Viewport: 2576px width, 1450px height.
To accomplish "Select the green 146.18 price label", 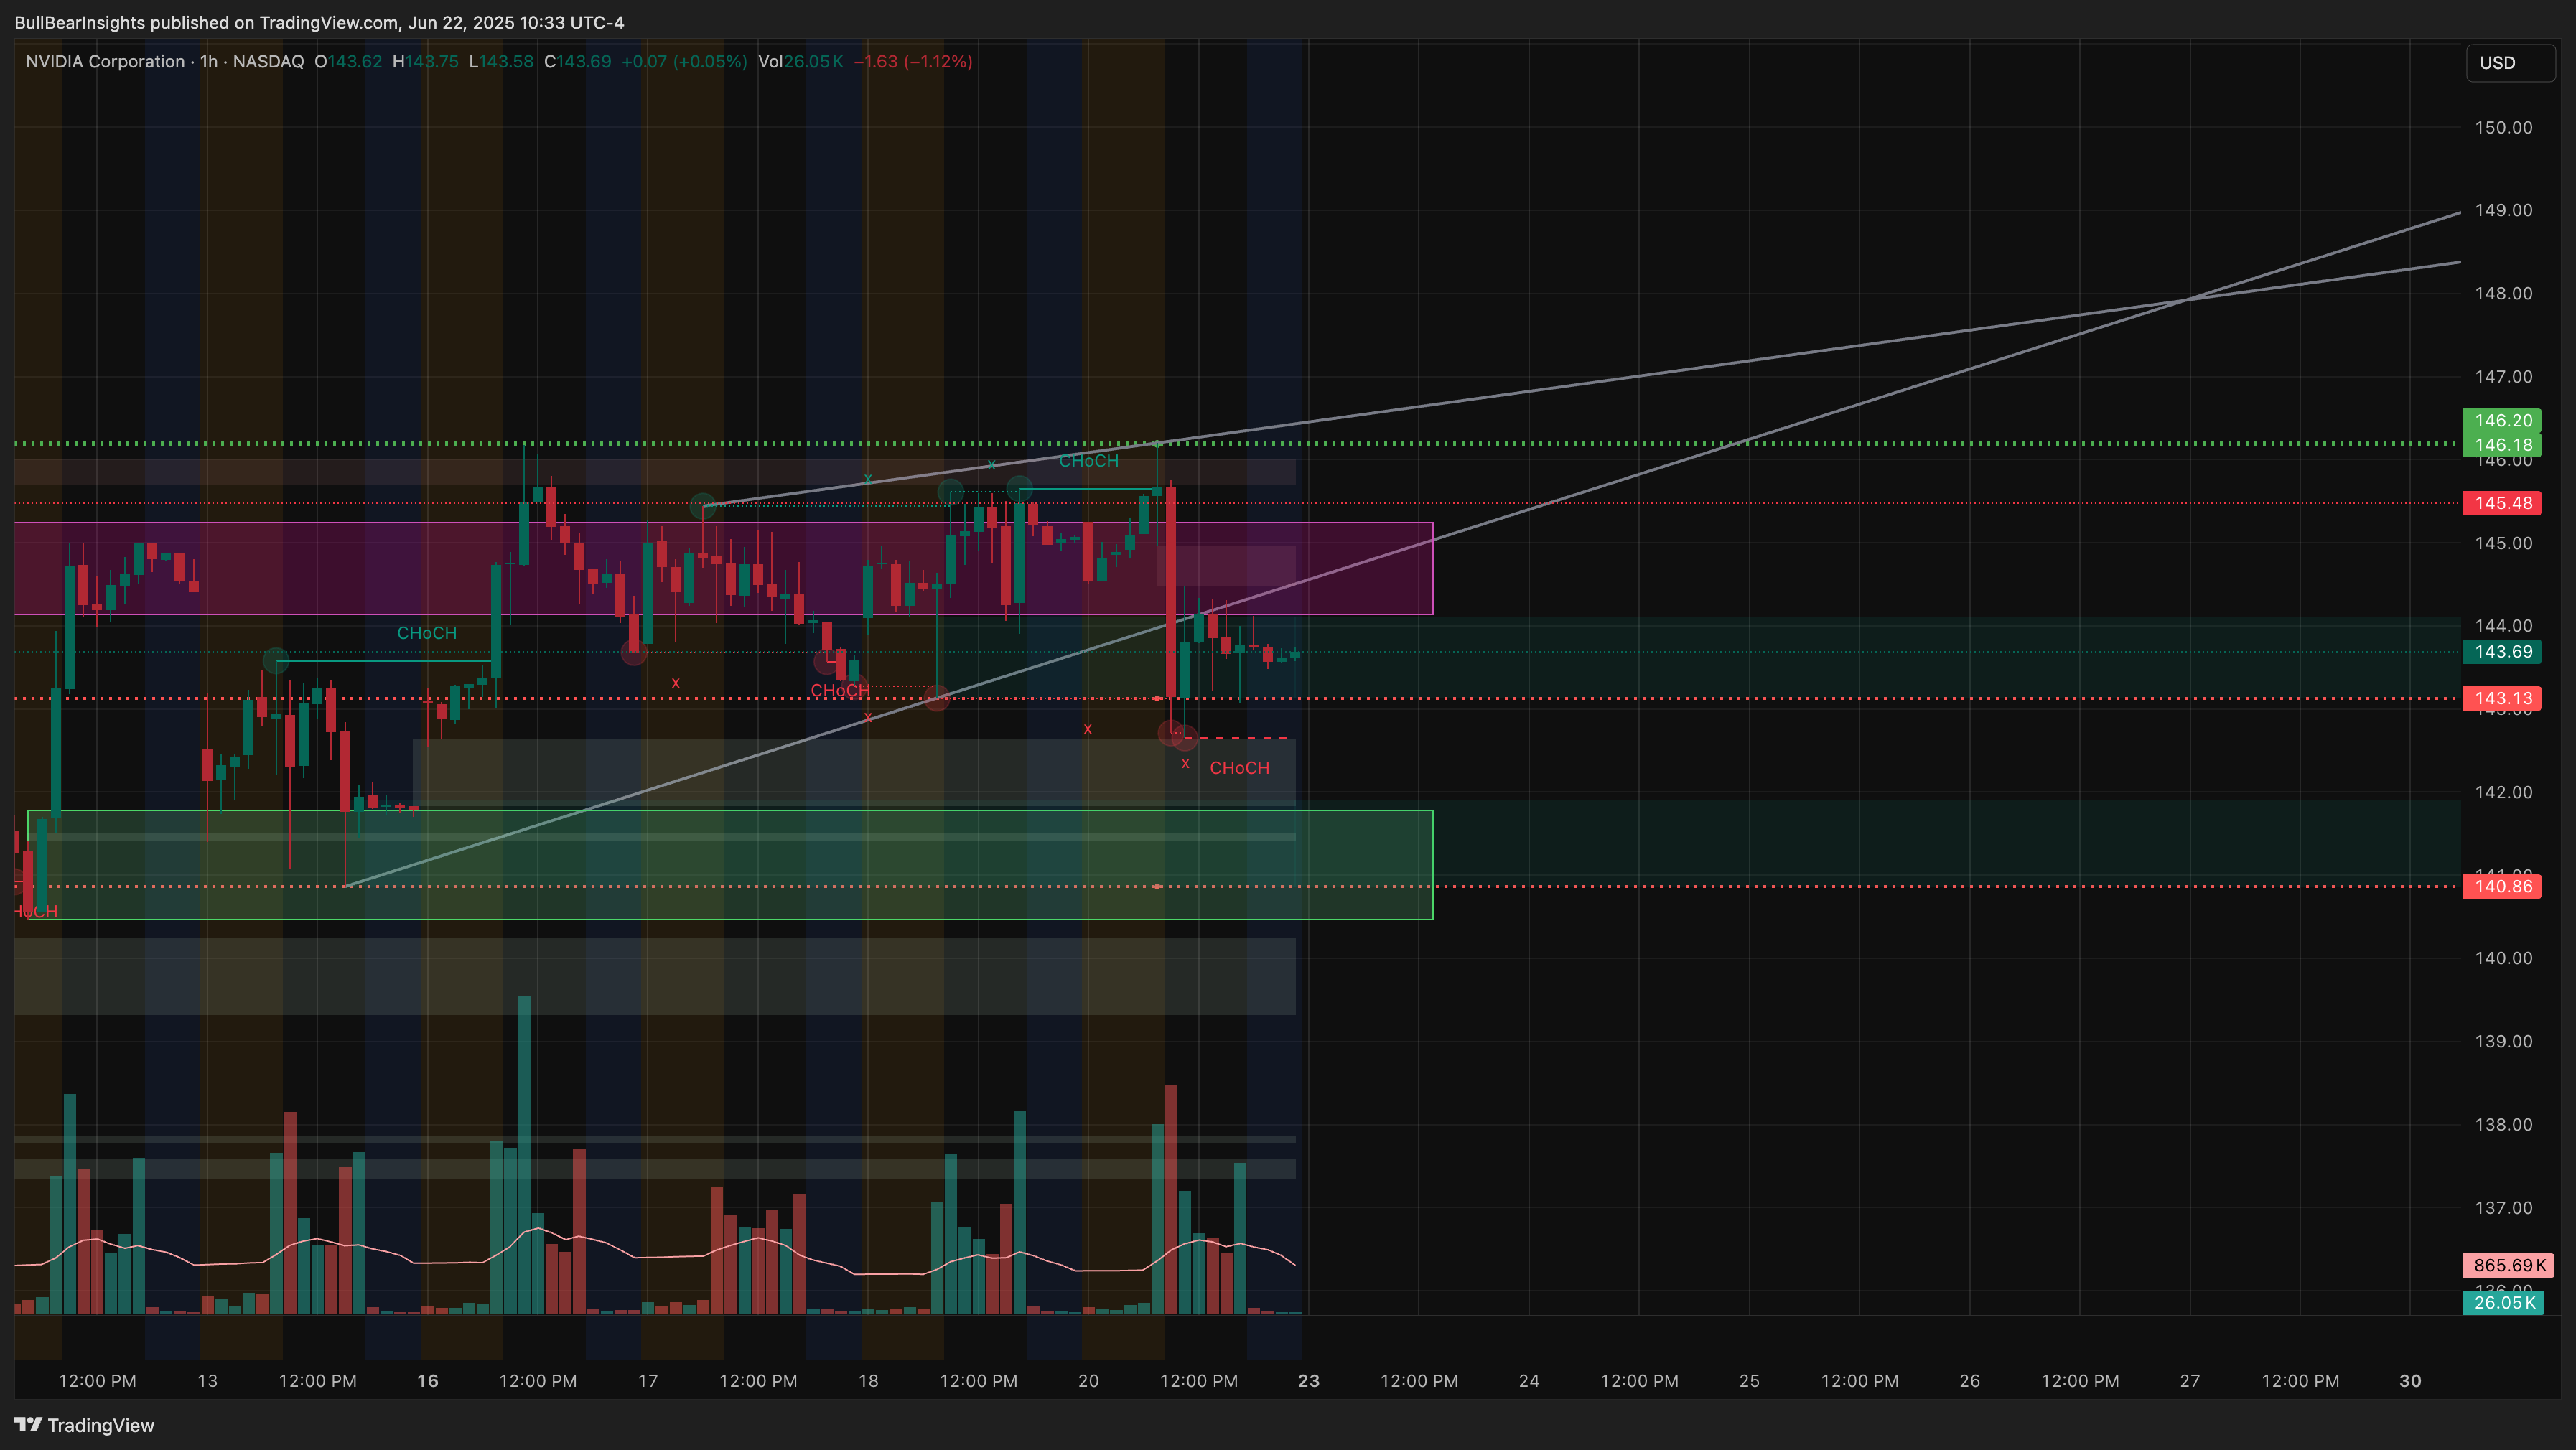I will point(2501,444).
